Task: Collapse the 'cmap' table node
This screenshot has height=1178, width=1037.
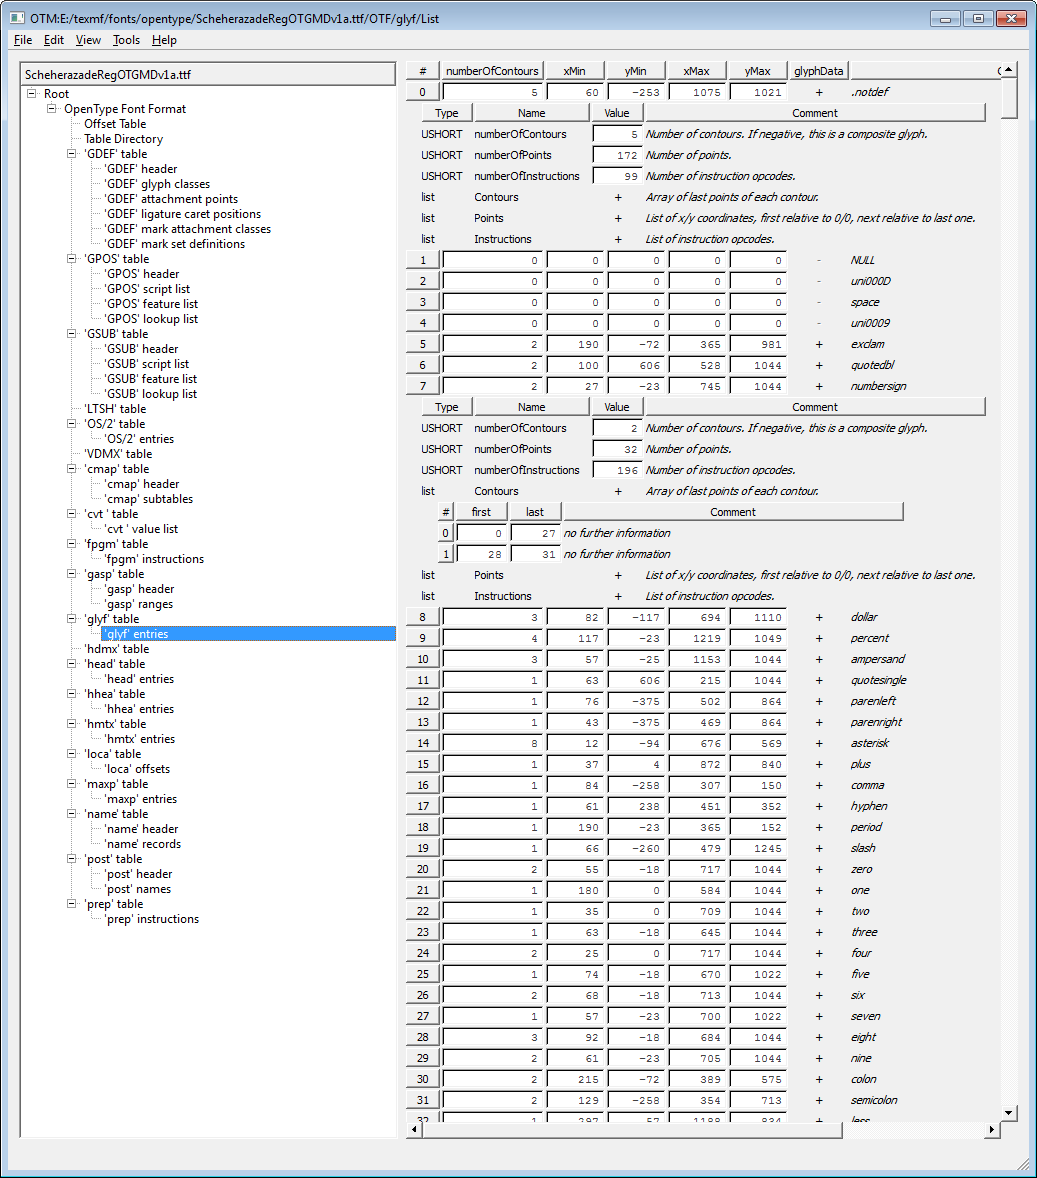Action: click(72, 470)
